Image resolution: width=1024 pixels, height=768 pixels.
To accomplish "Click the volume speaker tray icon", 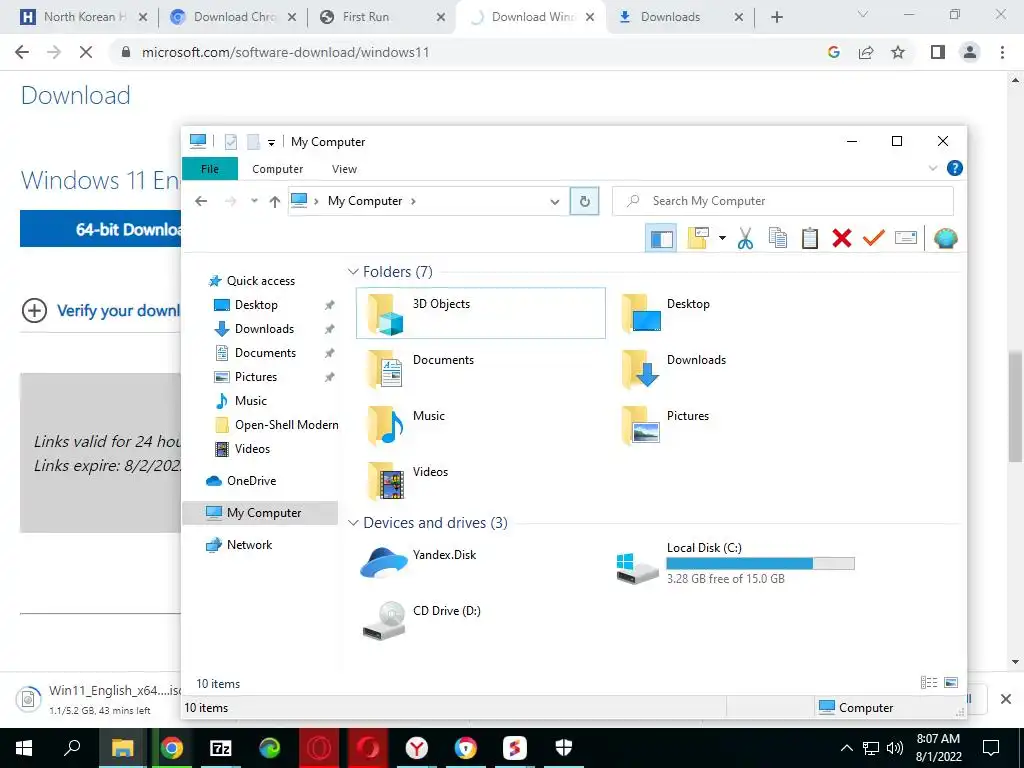I will click(895, 748).
